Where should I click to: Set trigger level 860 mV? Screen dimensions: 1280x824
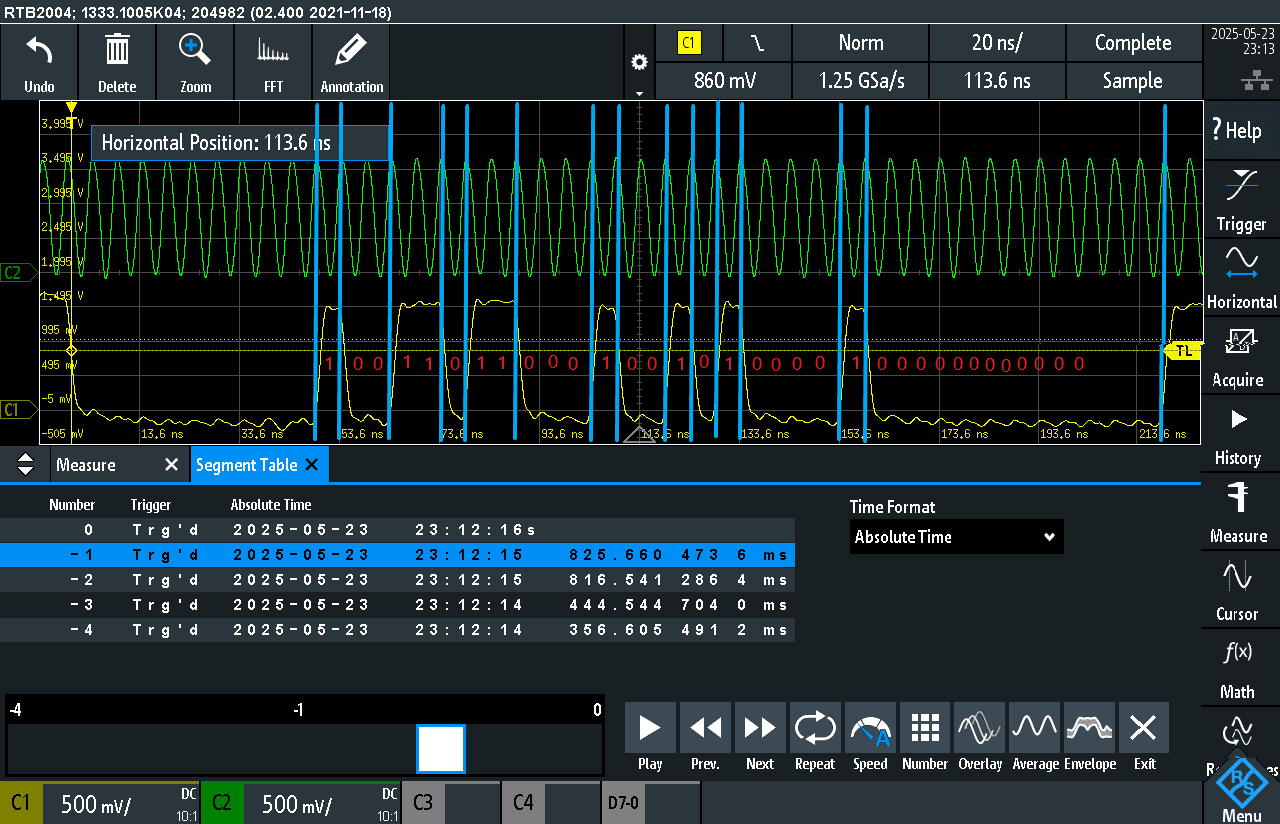723,81
